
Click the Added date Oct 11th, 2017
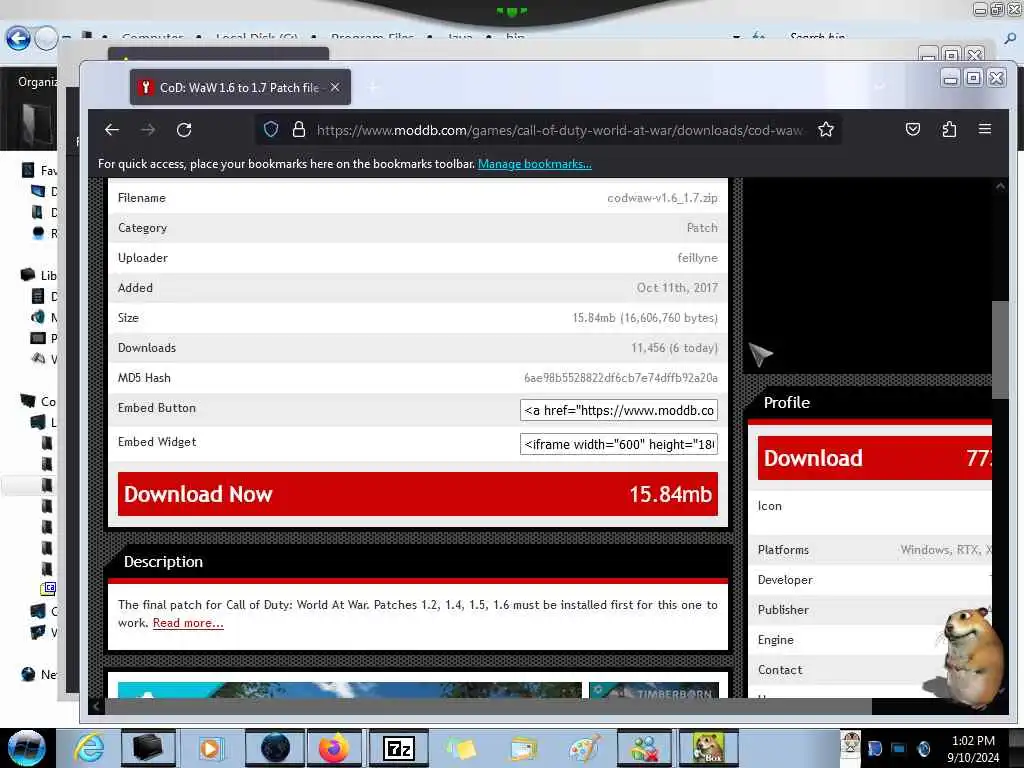coord(677,288)
